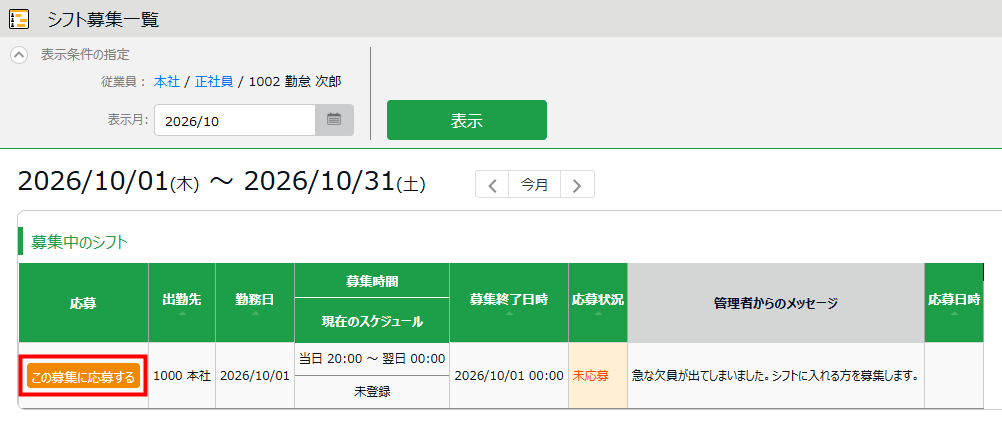The width and height of the screenshot is (1002, 422).
Task: Click the 募集時間 header
Action: tap(372, 280)
